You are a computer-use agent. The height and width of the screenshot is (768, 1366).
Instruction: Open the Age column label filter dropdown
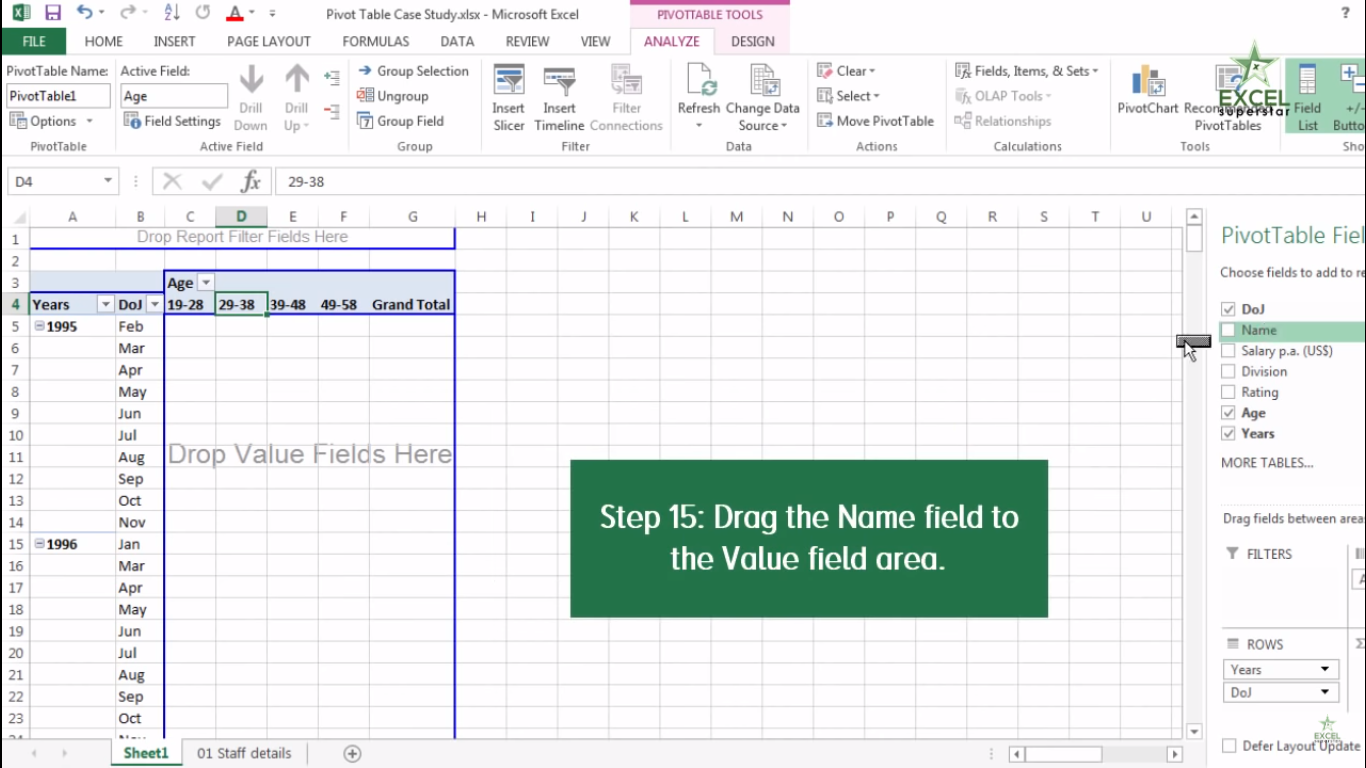[205, 283]
